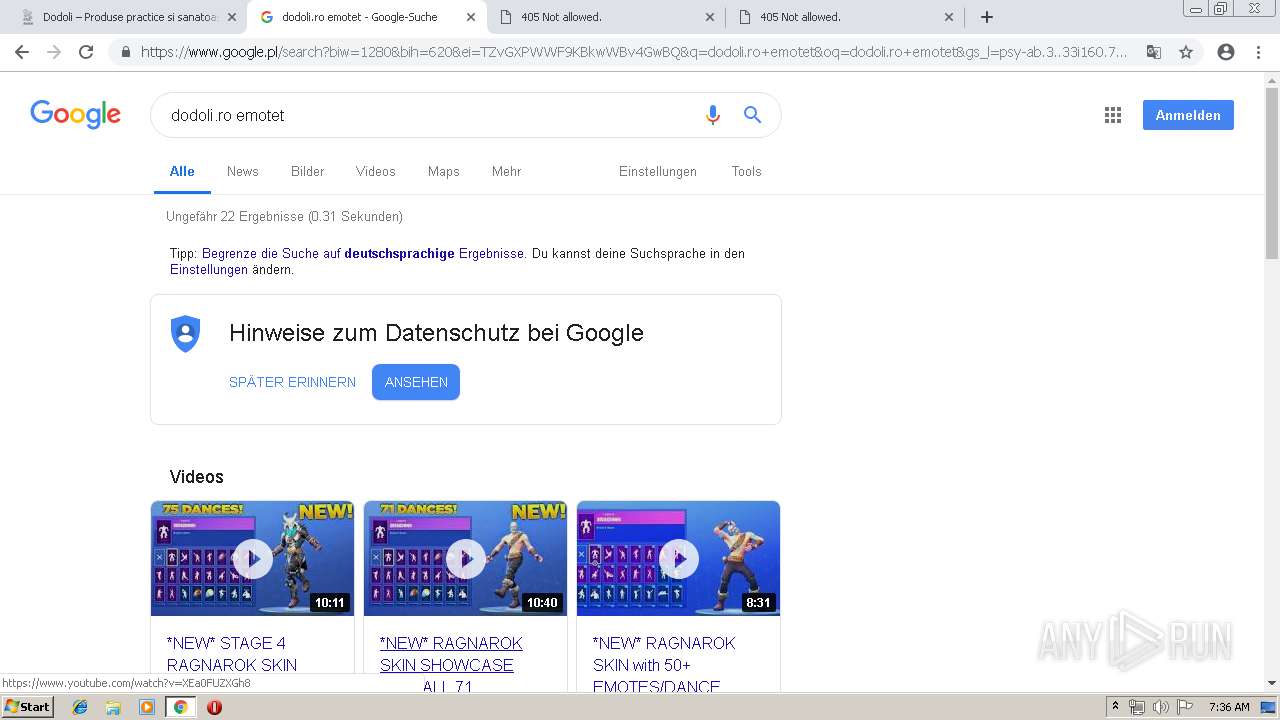
Task: Open media player icon in taskbar
Action: 147,707
